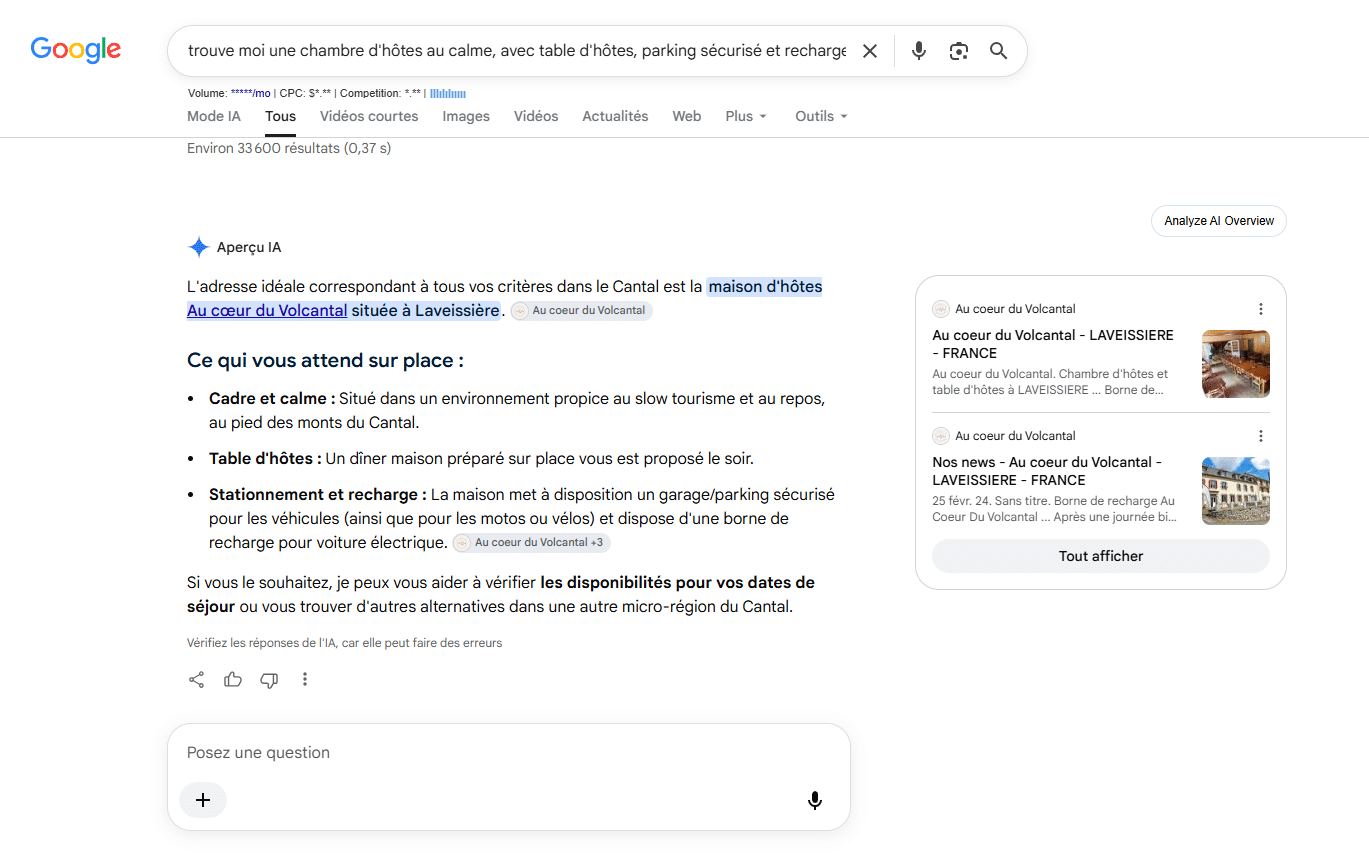Open more options below the AI overview
The image size is (1369, 858).
[305, 680]
